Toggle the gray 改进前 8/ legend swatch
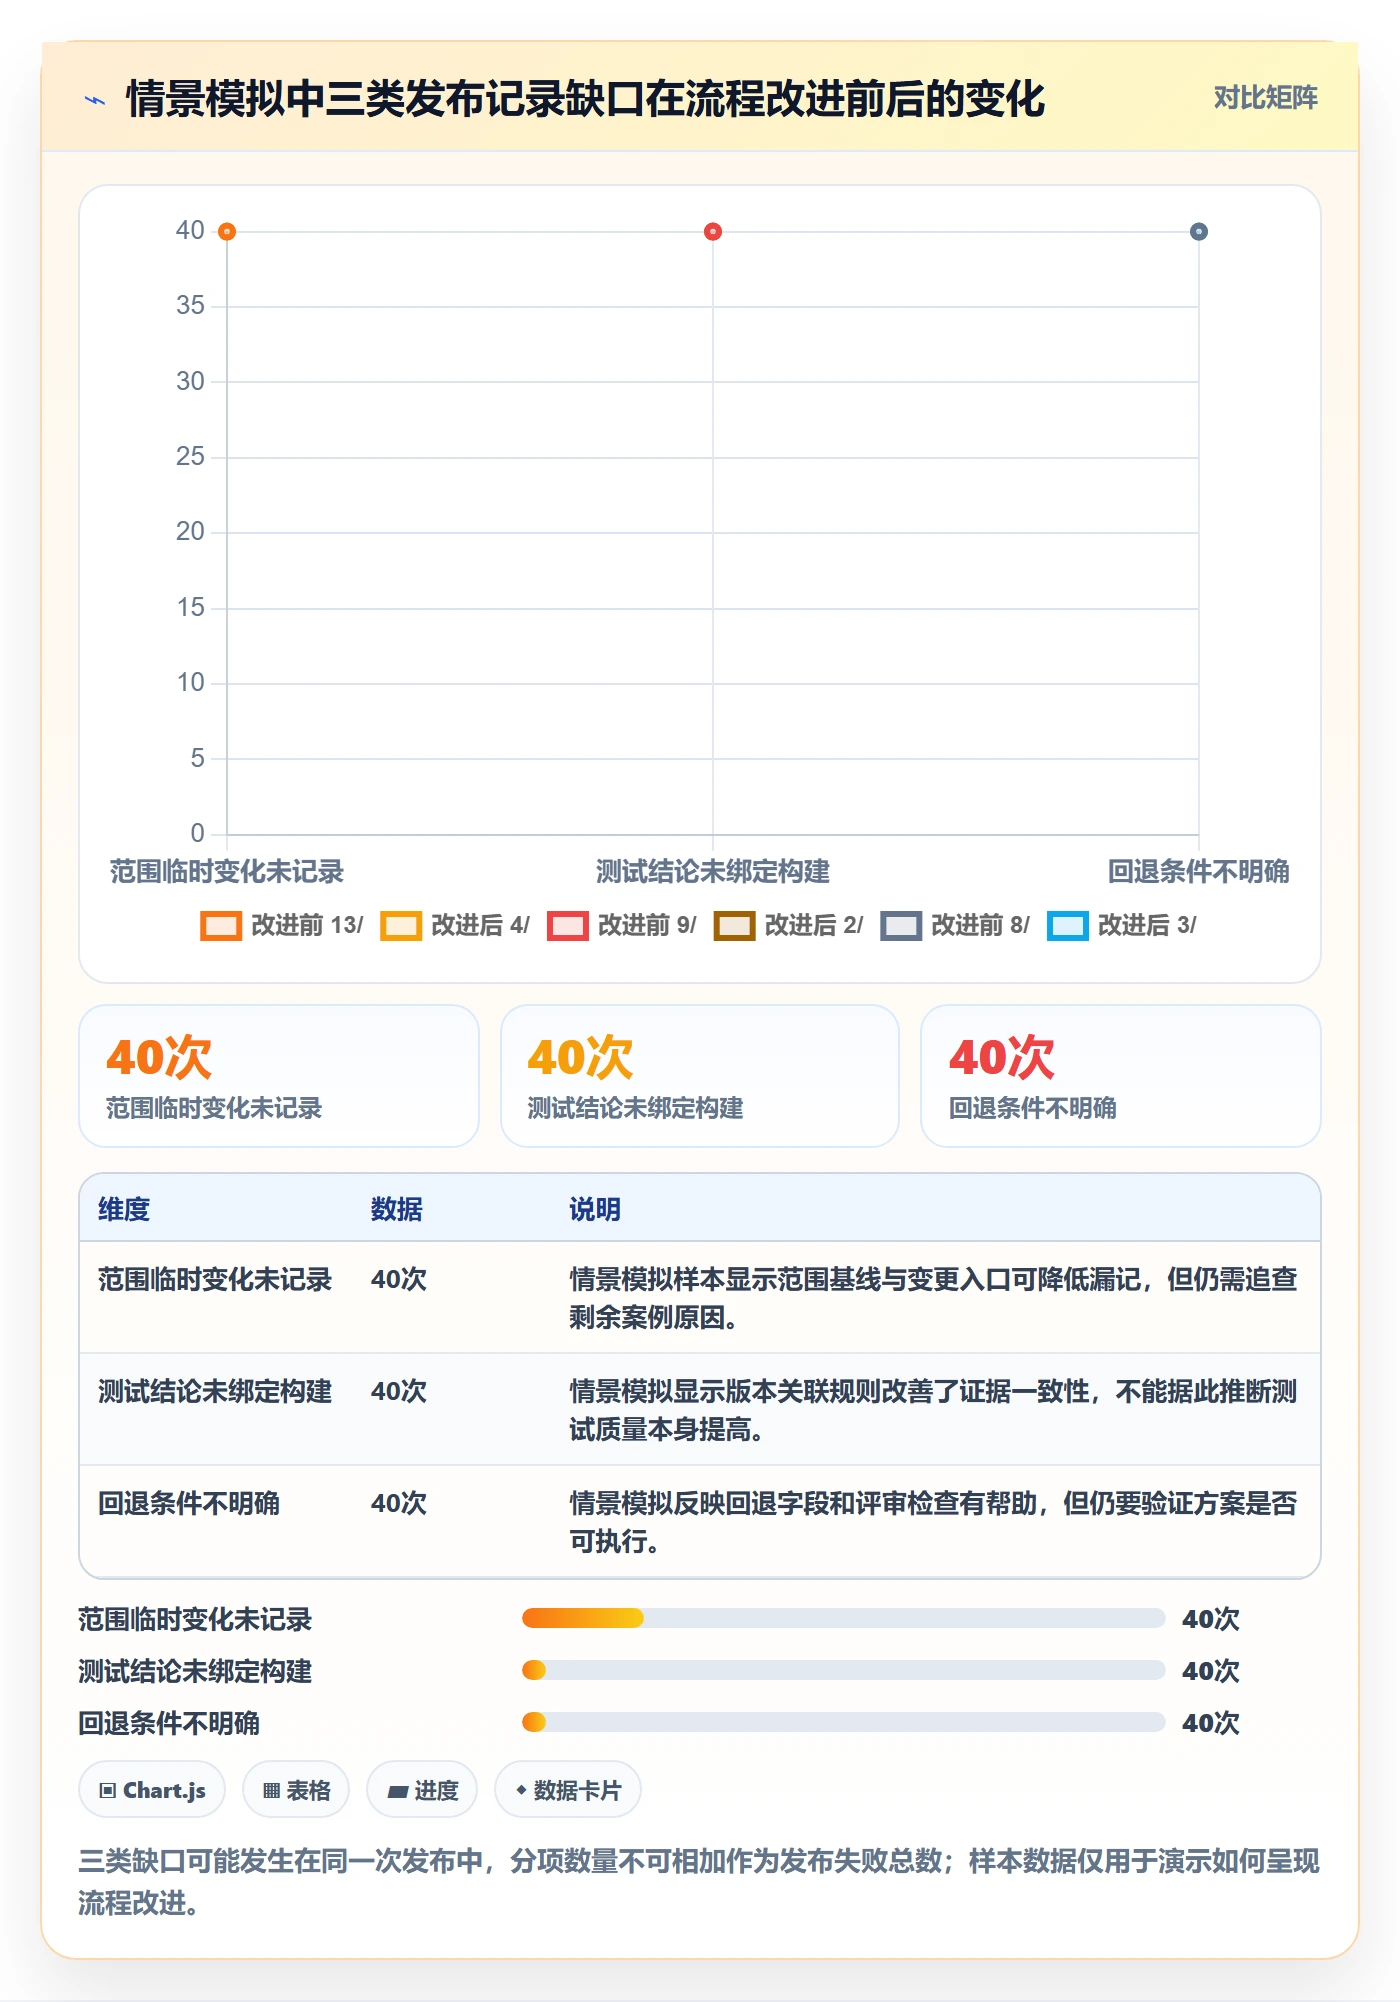 click(x=901, y=926)
